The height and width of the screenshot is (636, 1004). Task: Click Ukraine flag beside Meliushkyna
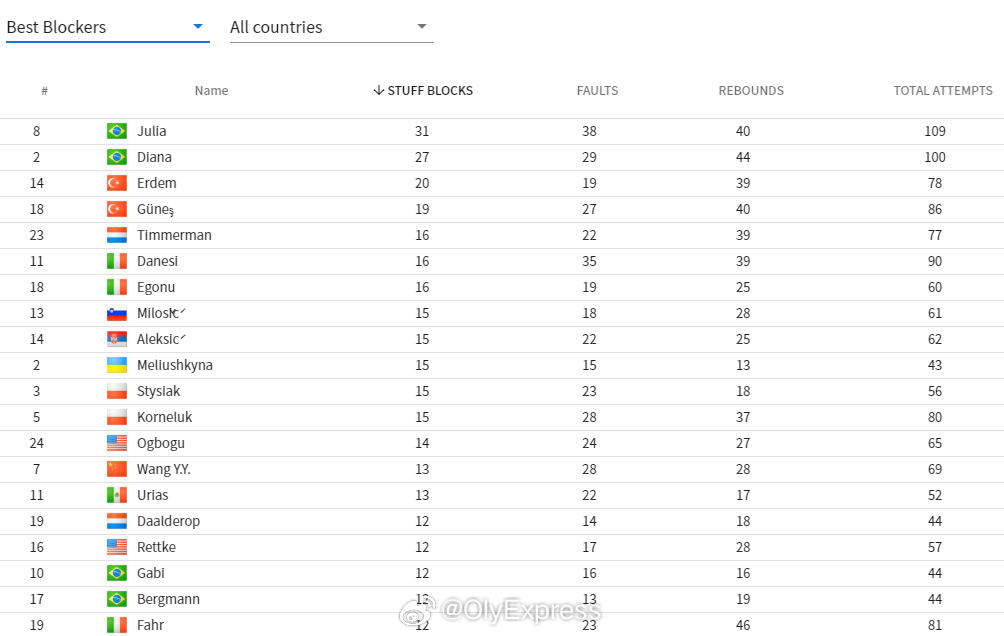[117, 365]
